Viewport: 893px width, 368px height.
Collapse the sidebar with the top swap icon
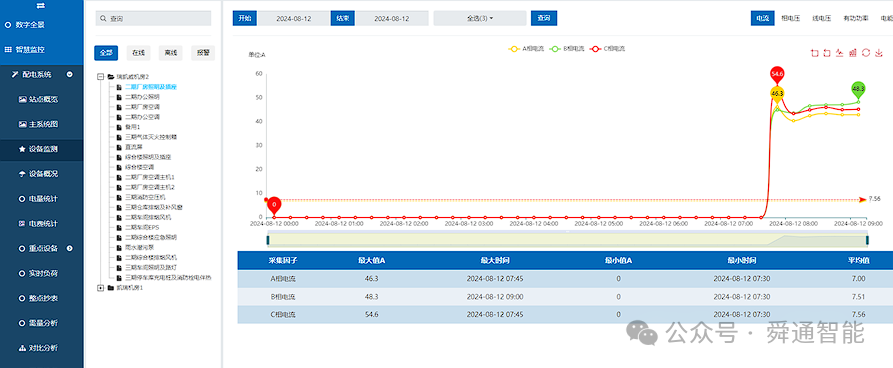pos(41,5)
